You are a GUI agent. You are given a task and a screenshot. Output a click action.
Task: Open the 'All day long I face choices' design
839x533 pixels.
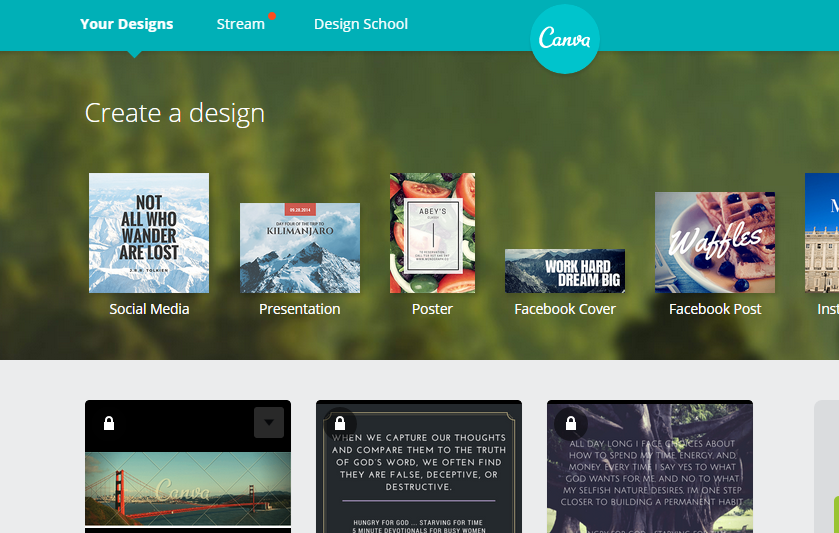[650, 467]
